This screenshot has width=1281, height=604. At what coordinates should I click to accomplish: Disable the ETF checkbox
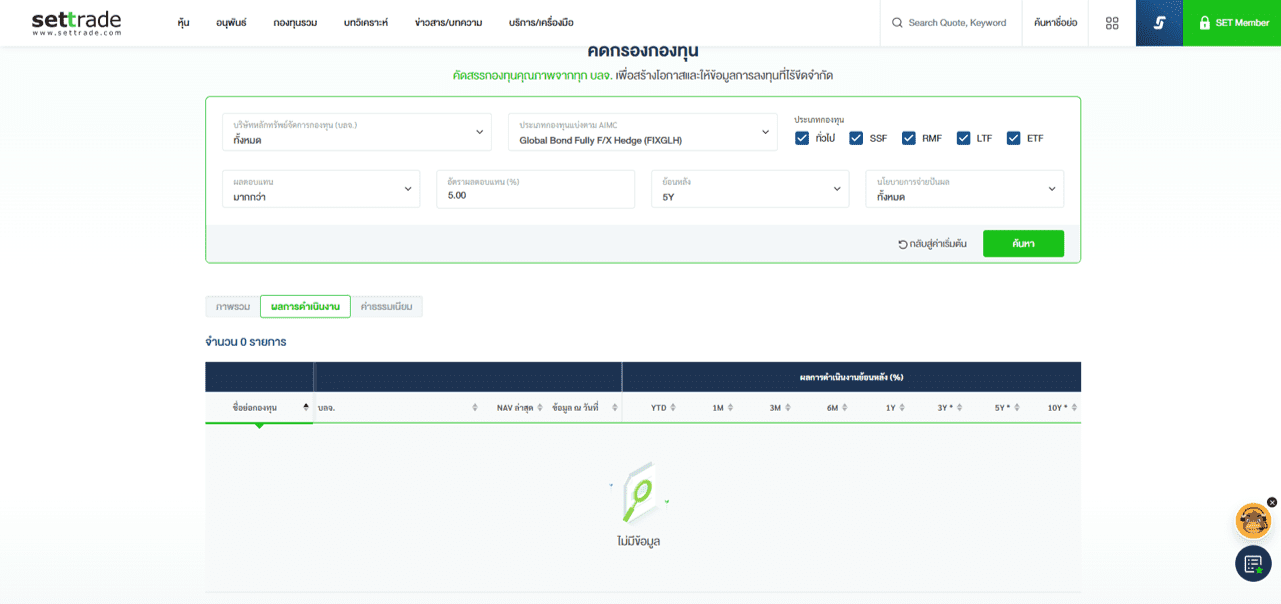coord(1013,138)
